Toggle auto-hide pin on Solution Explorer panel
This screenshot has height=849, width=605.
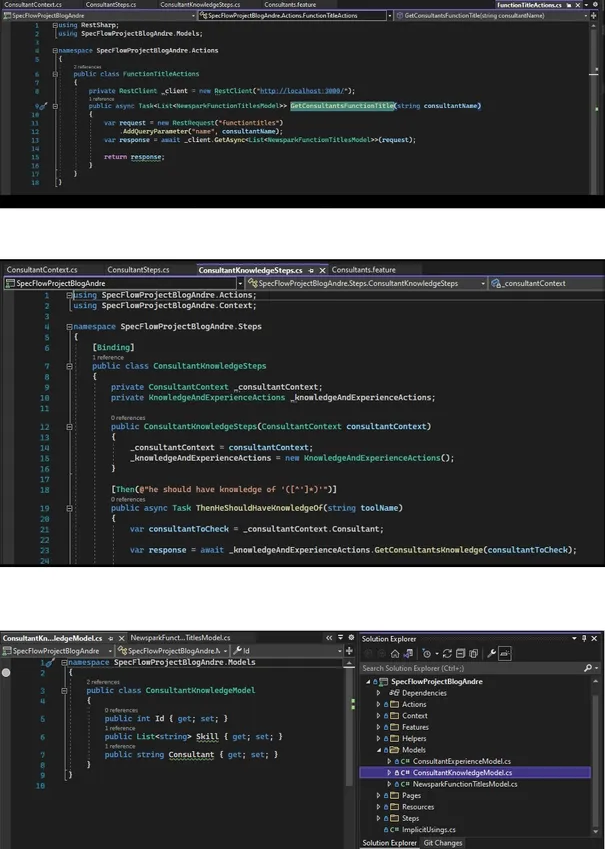pos(584,639)
